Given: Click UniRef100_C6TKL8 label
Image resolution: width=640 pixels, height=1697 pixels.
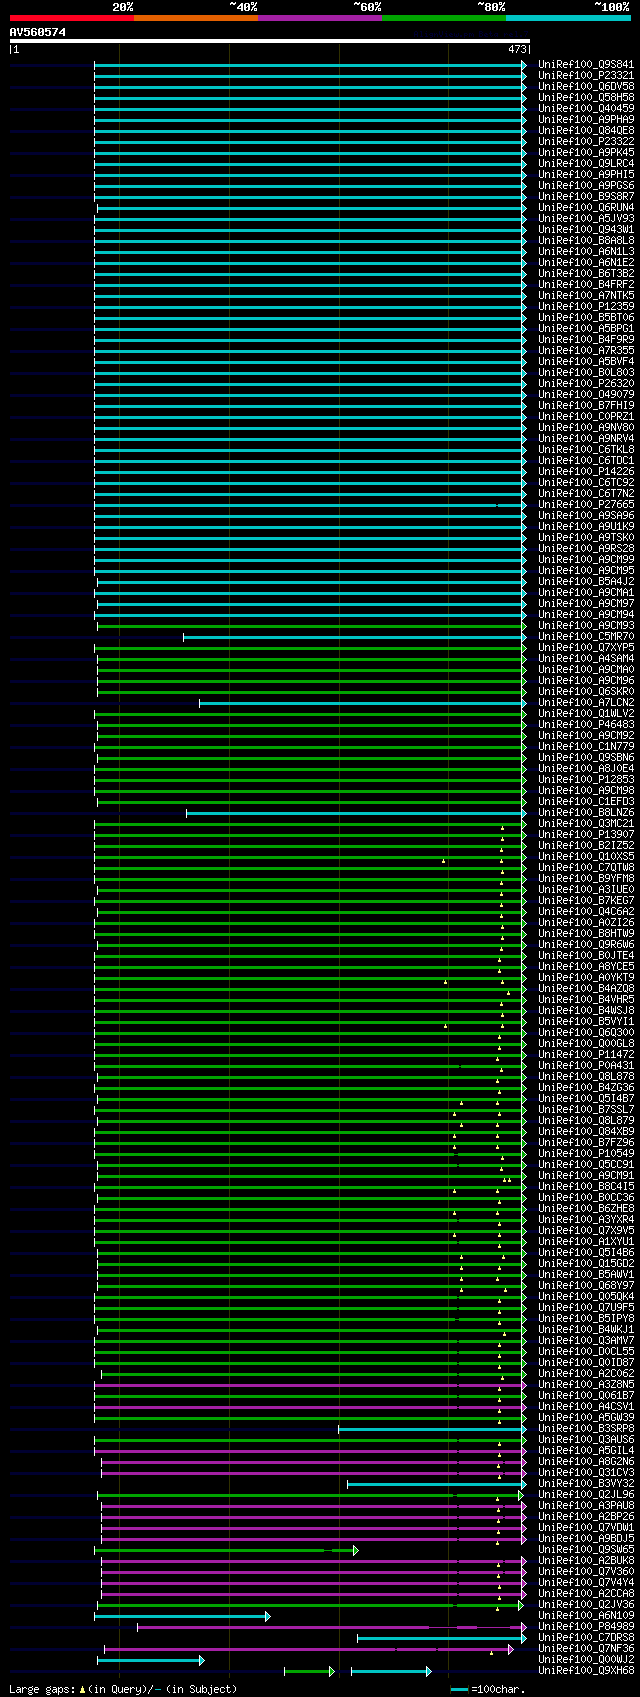Looking at the screenshot, I should tap(586, 449).
